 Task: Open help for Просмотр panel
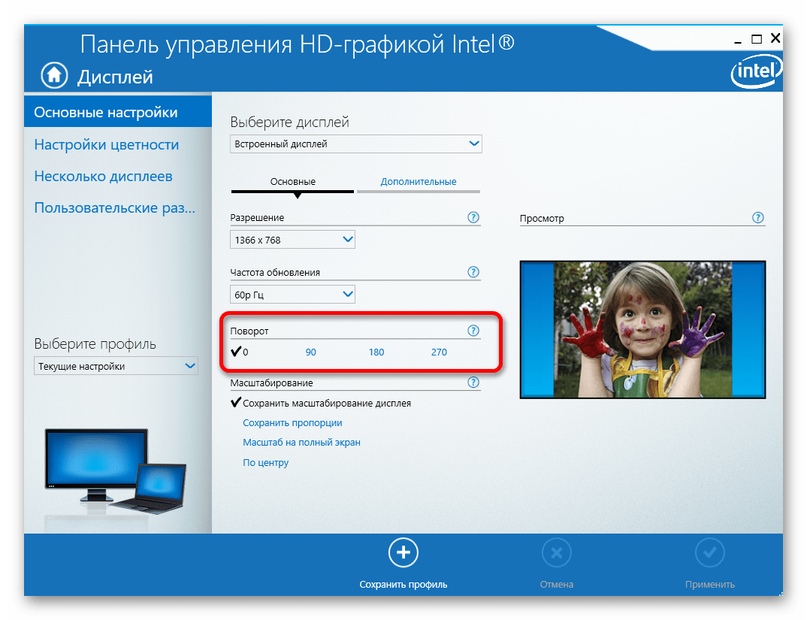point(758,217)
